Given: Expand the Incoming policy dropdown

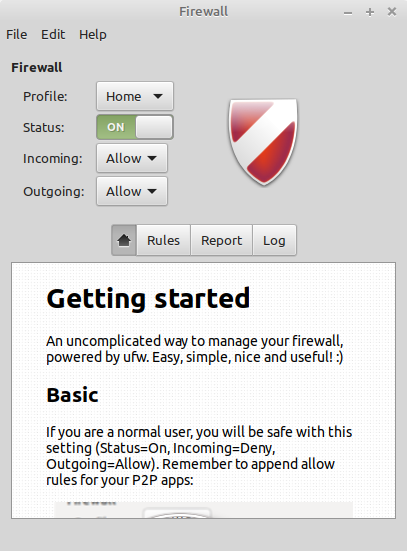Looking at the screenshot, I should [132, 158].
